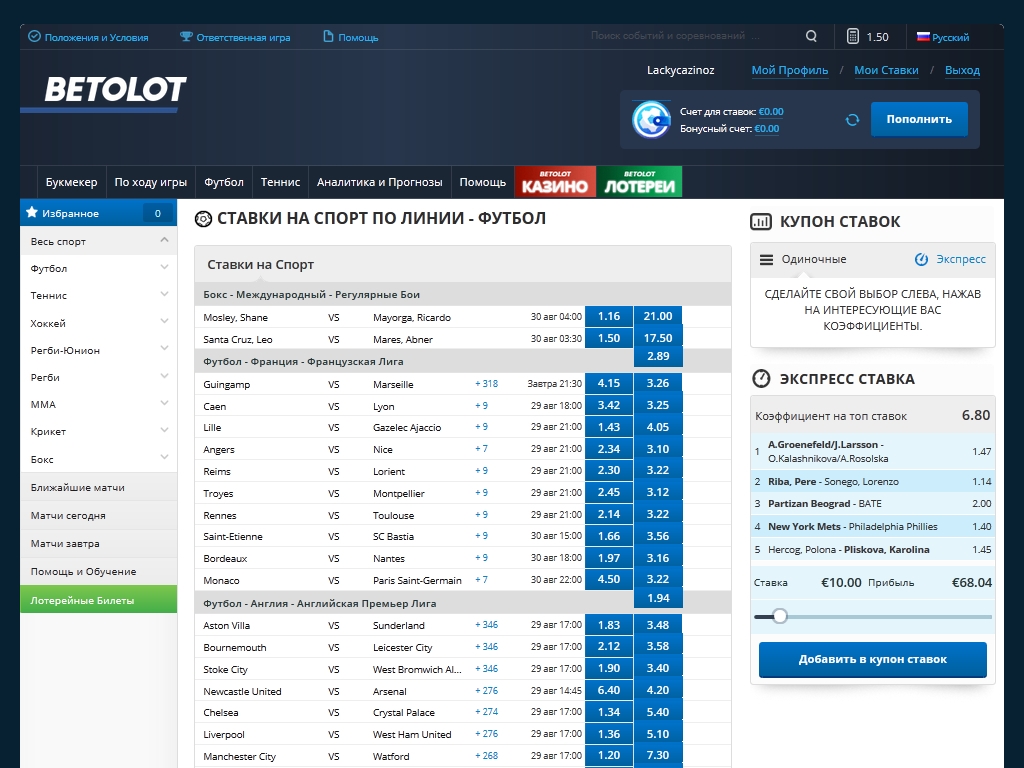Screen dimensions: 1024x768
Task: Adjust the express stake slider handle
Action: 780,616
